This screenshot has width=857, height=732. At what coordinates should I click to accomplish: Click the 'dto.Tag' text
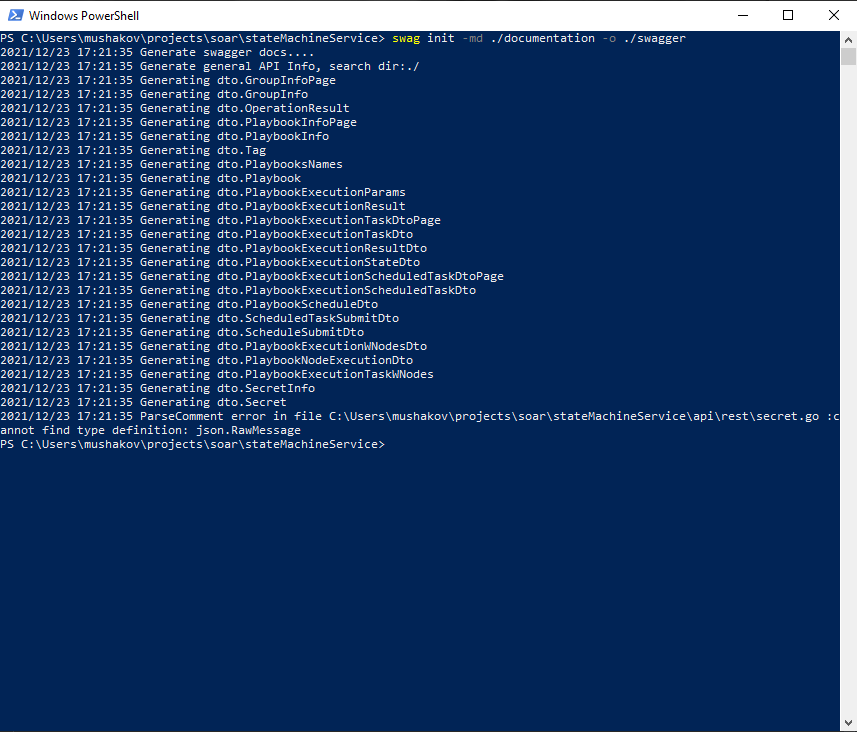[241, 150]
